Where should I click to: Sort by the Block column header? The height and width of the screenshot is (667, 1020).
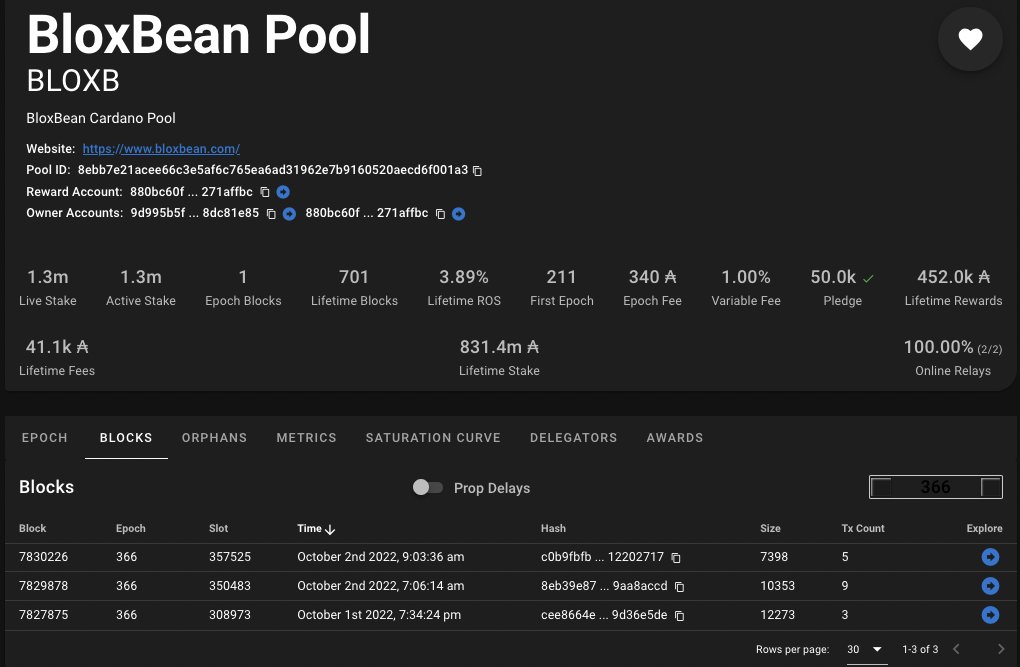click(33, 528)
